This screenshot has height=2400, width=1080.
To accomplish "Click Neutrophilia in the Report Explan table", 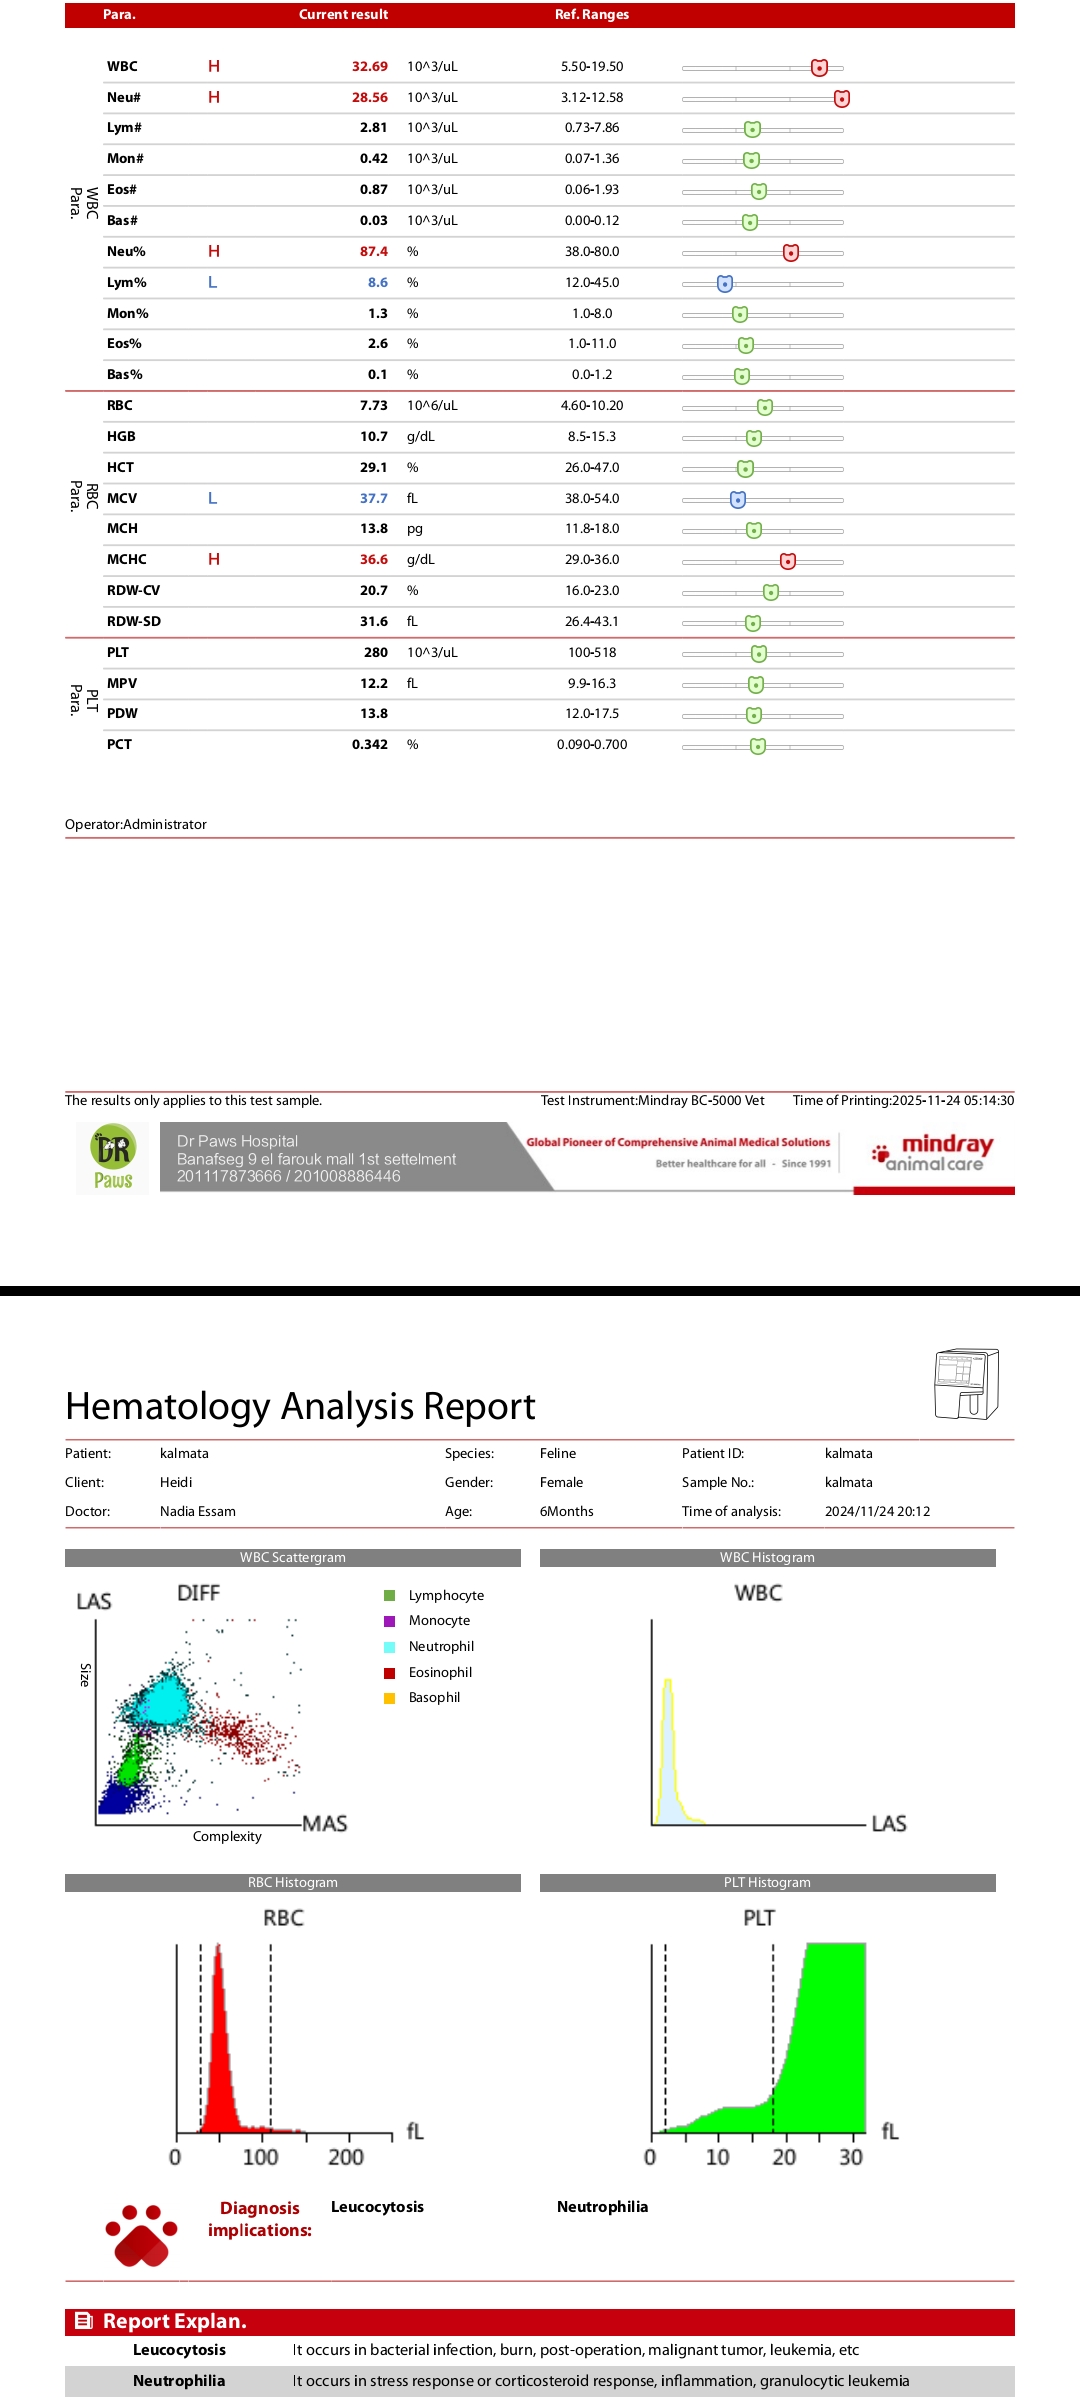I will tap(179, 2381).
